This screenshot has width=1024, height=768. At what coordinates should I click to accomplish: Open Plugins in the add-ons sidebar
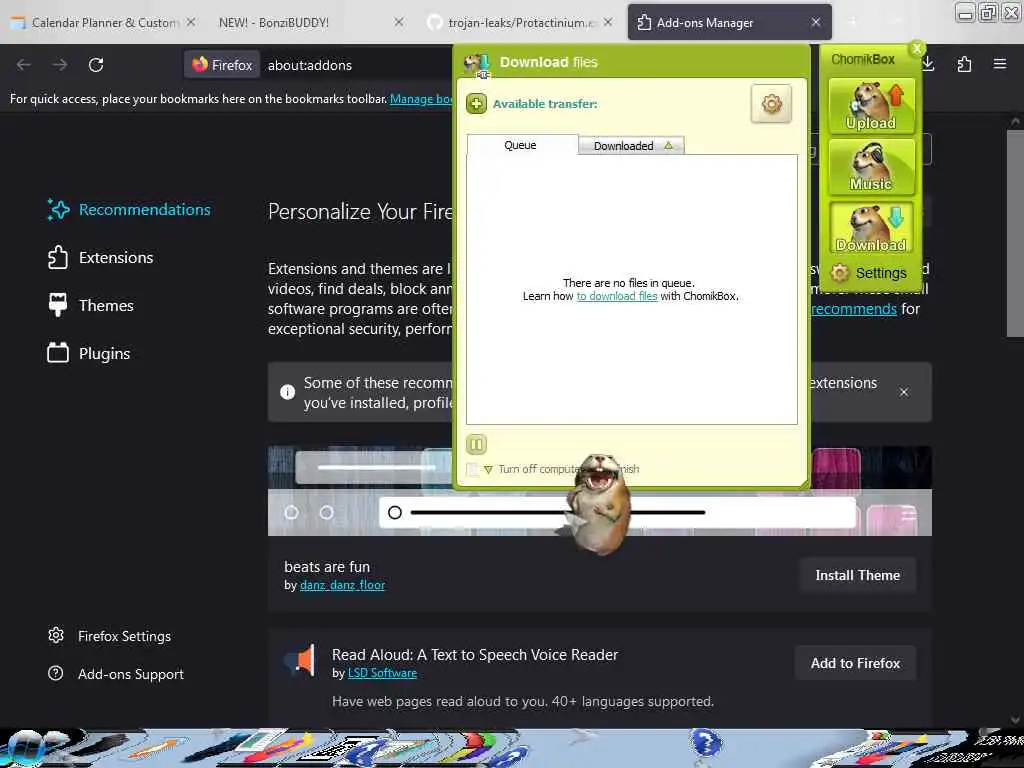[x=89, y=353]
